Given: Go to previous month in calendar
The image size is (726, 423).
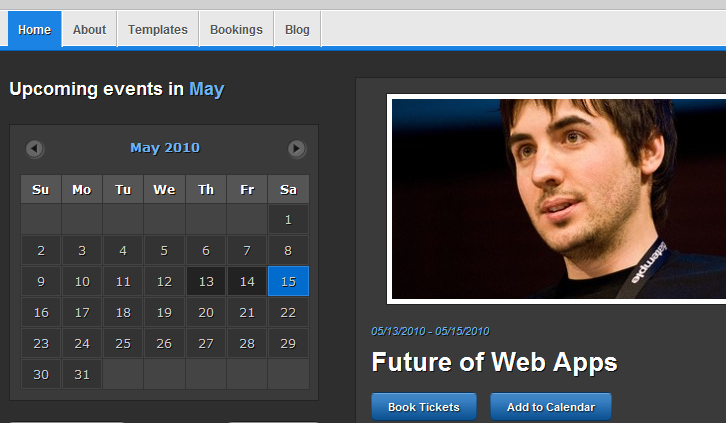Looking at the screenshot, I should pyautogui.click(x=35, y=149).
